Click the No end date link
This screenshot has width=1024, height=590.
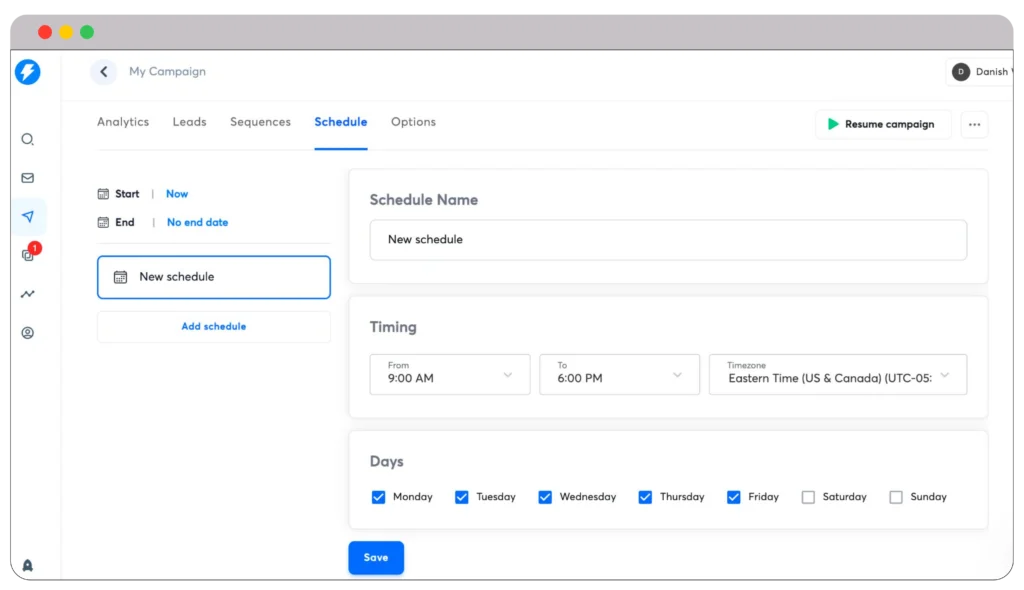197,222
